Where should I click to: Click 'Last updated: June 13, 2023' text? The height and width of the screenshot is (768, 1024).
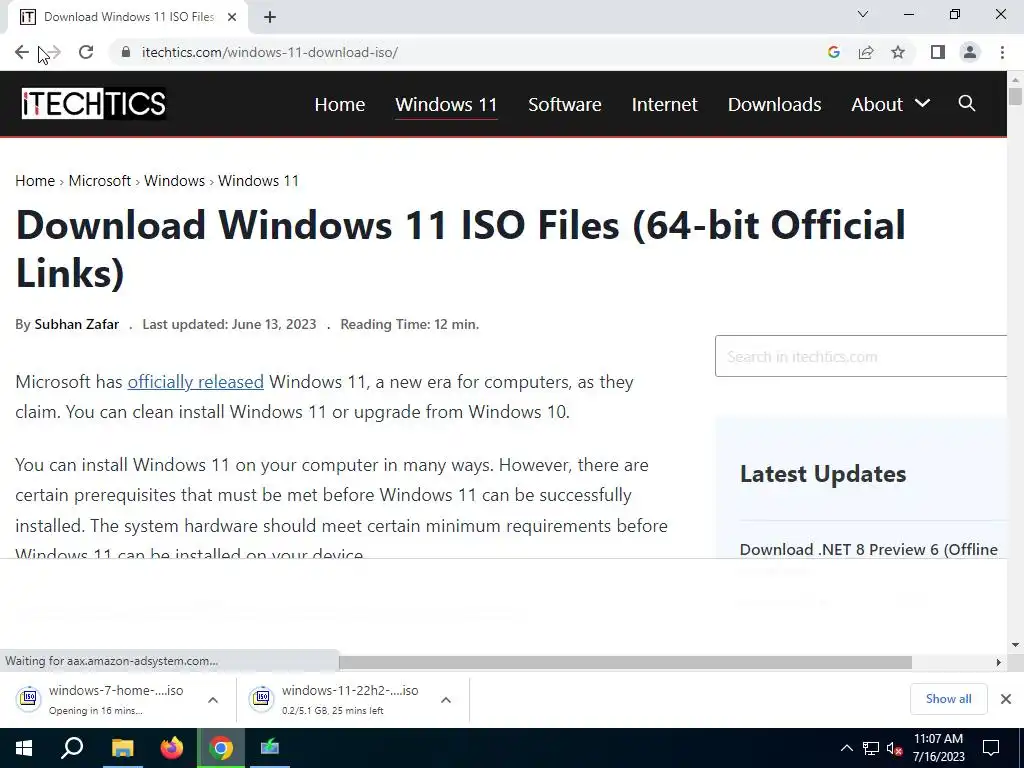229,324
